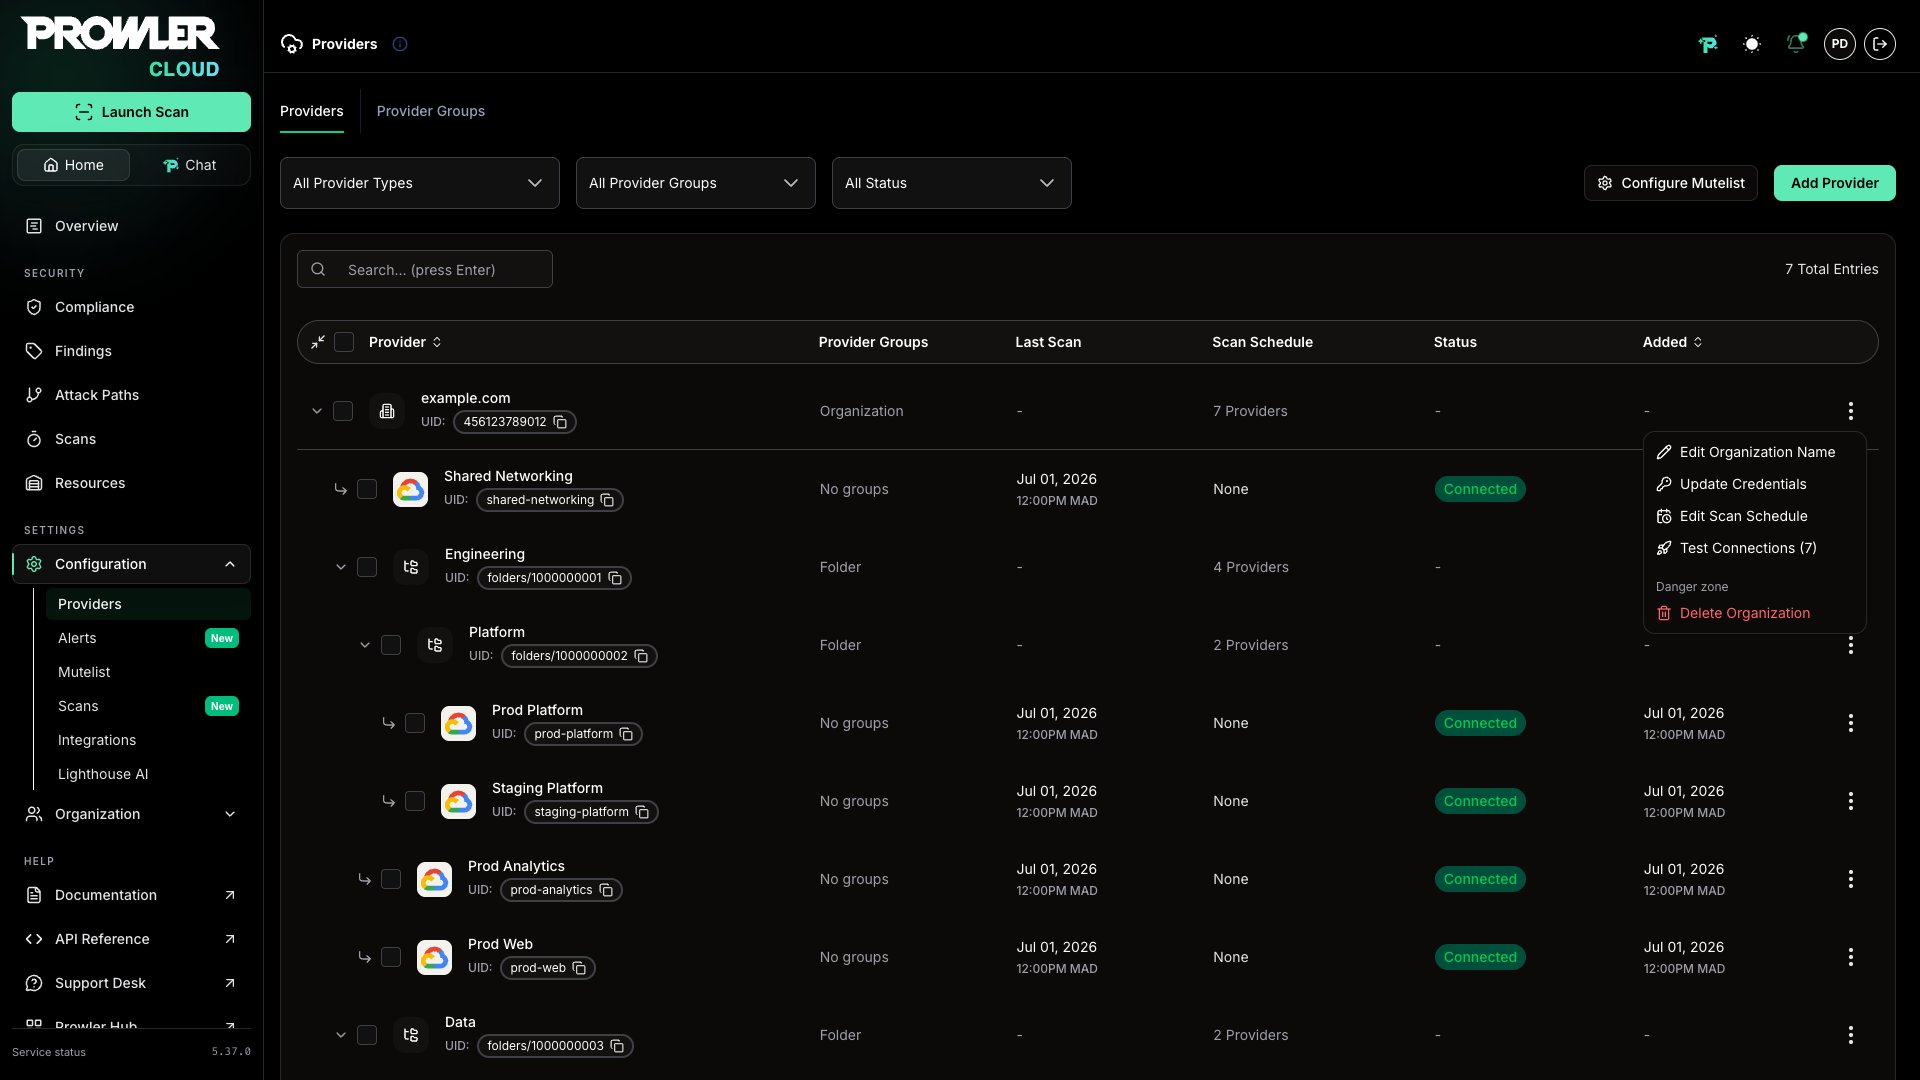This screenshot has height=1080, width=1920.
Task: Toggle the light/dark theme sun icon
Action: point(1751,44)
